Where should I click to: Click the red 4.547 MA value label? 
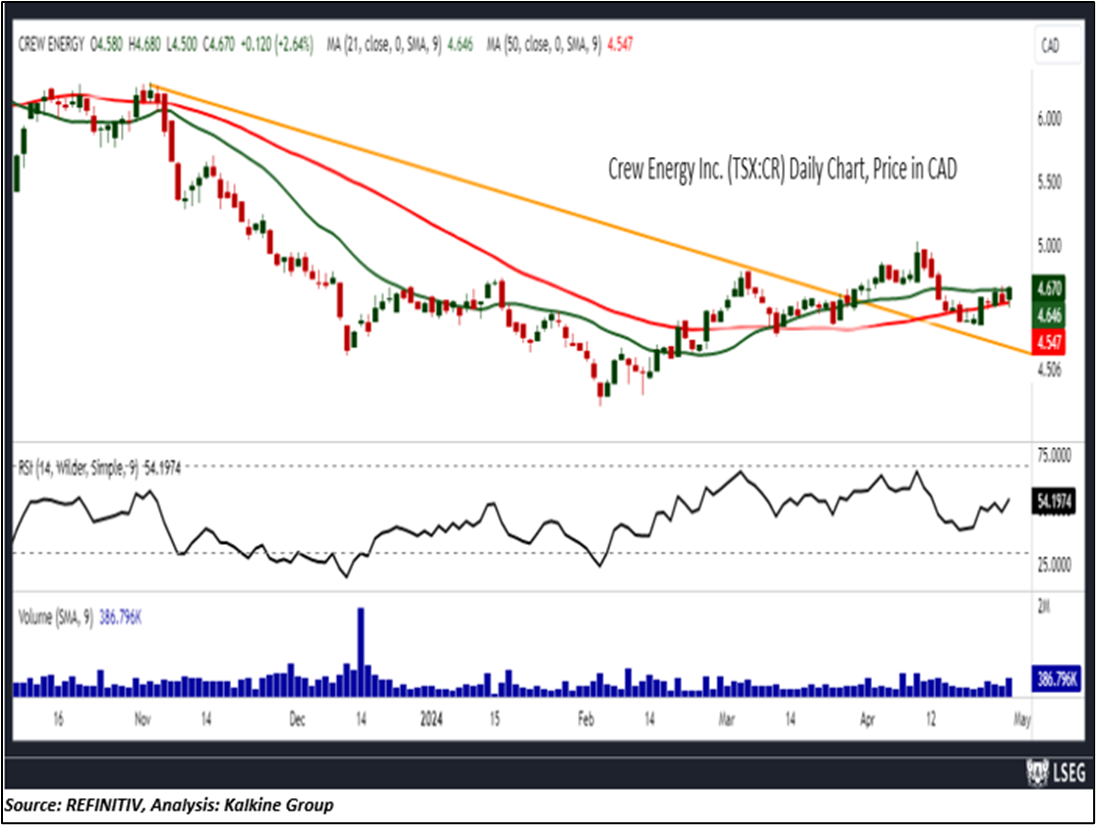(1048, 342)
